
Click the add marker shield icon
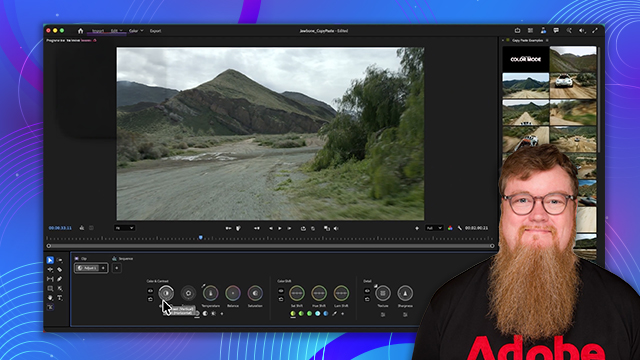click(x=238, y=229)
